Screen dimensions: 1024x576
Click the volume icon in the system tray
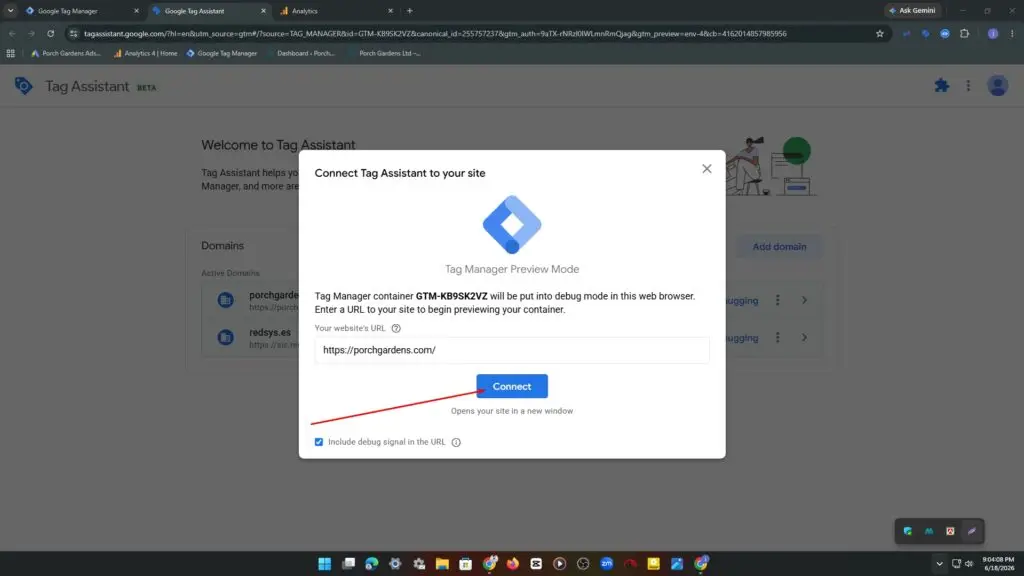pos(968,564)
